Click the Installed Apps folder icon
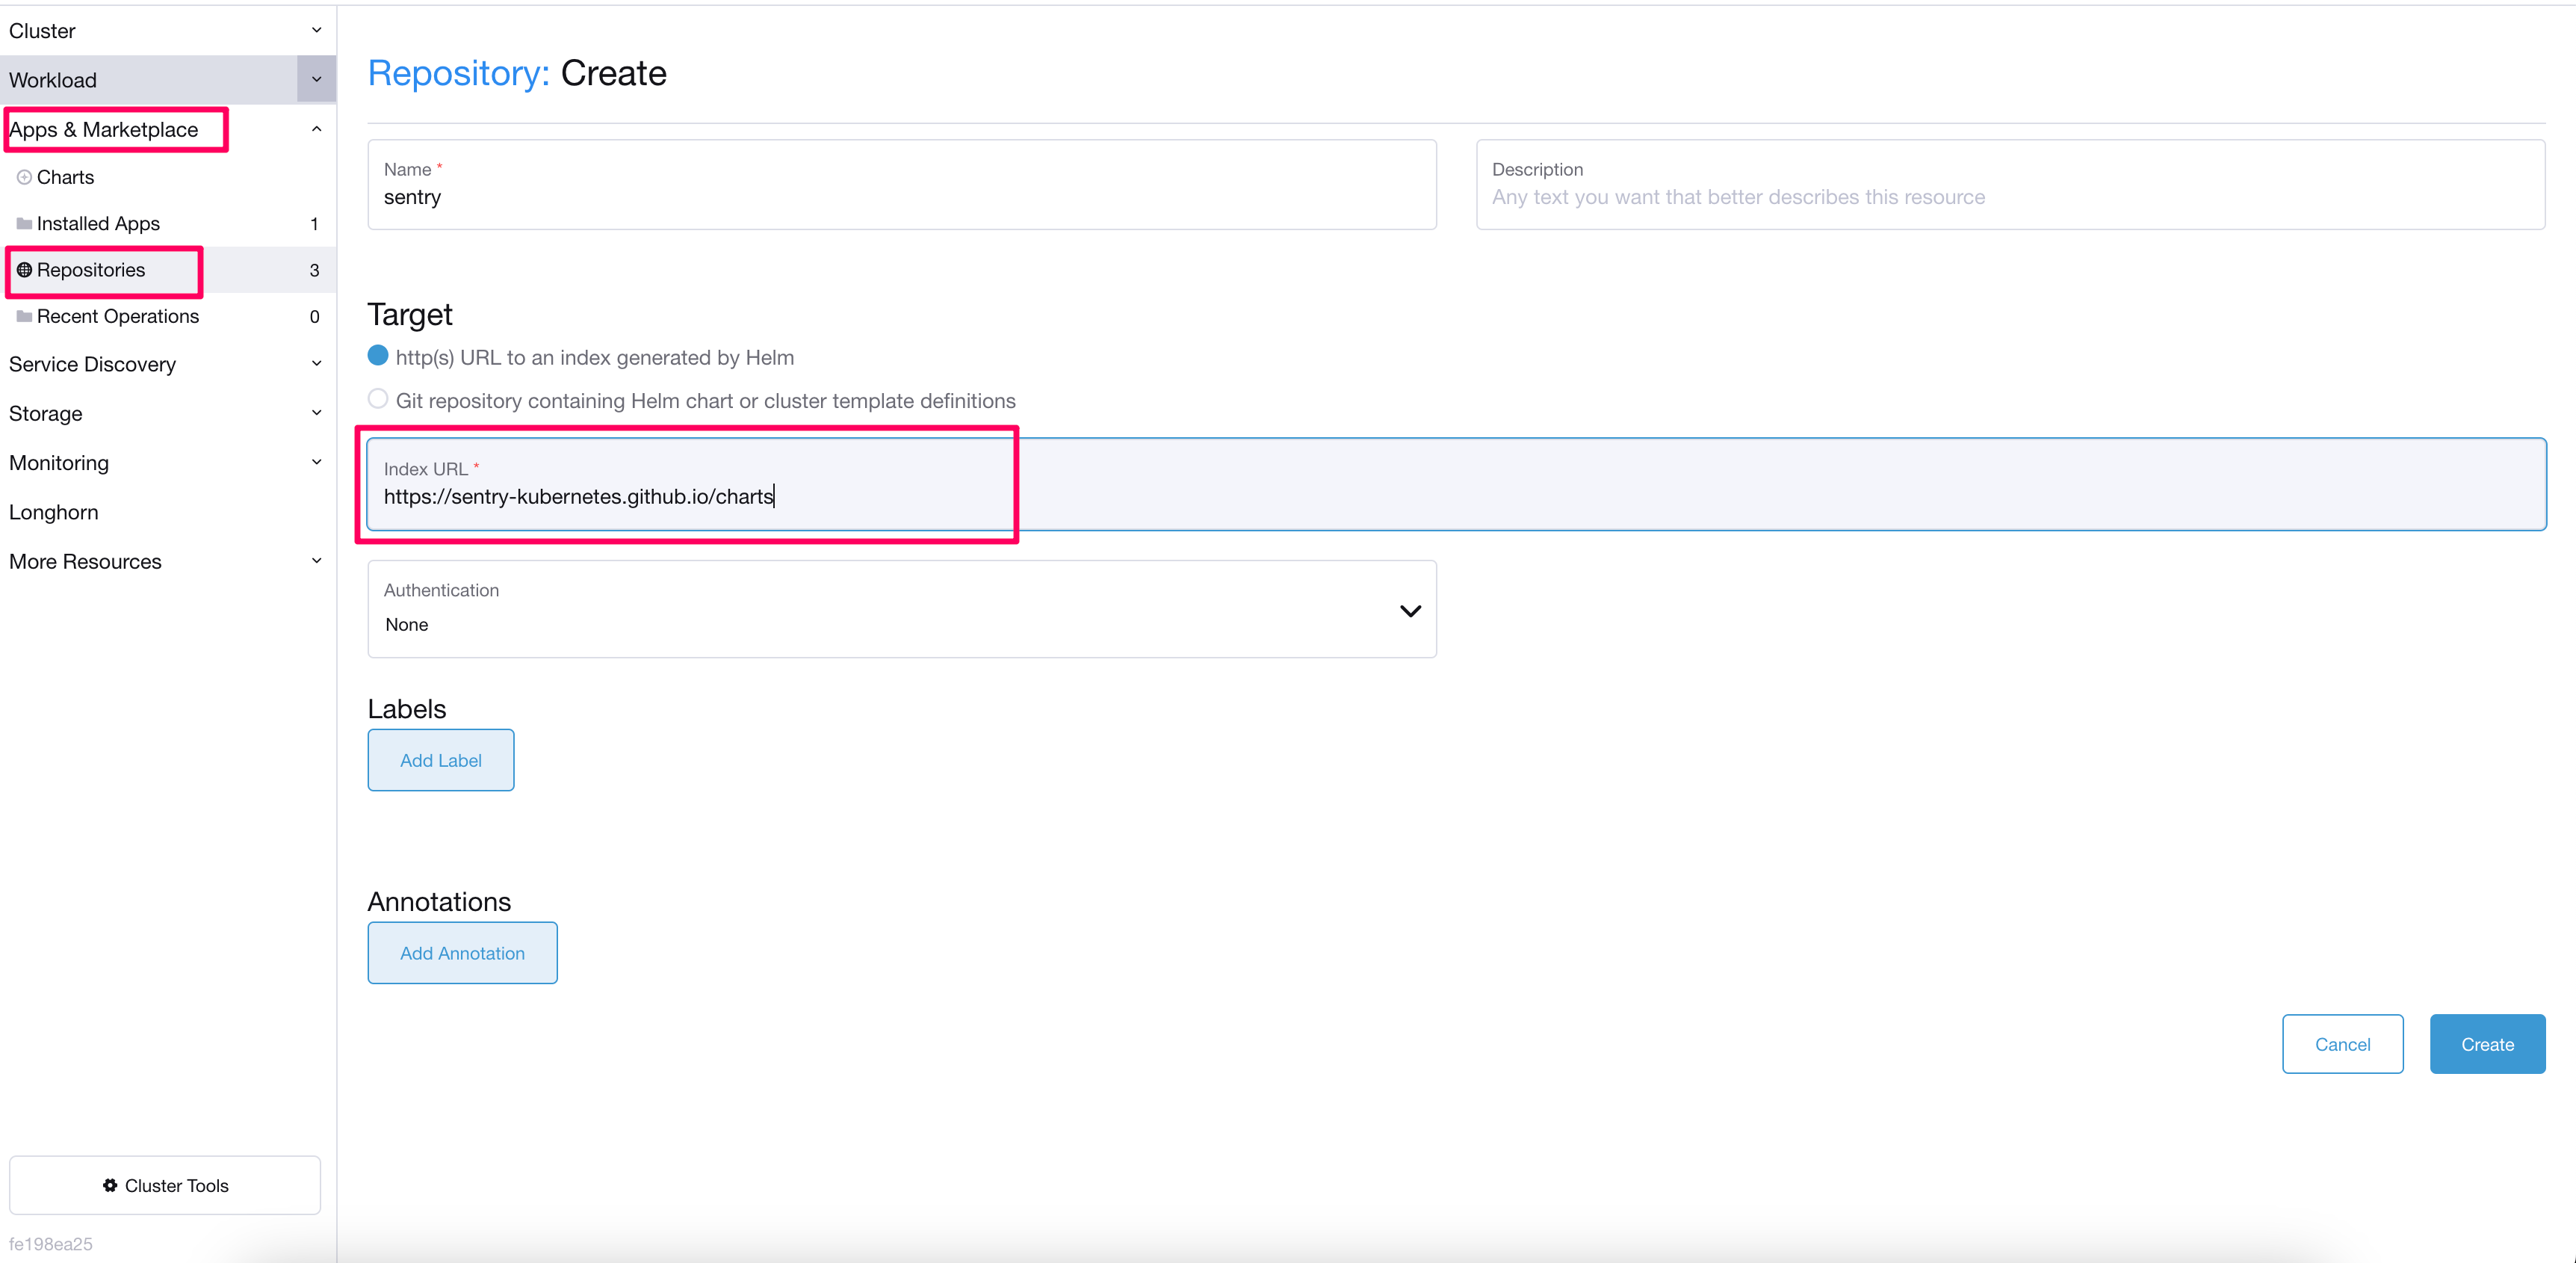The width and height of the screenshot is (2576, 1263). (24, 223)
